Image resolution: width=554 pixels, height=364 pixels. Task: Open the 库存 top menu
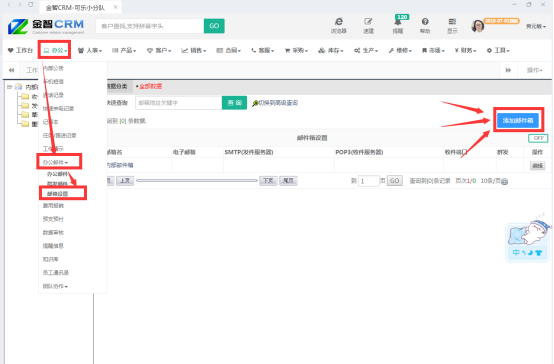pyautogui.click(x=331, y=51)
